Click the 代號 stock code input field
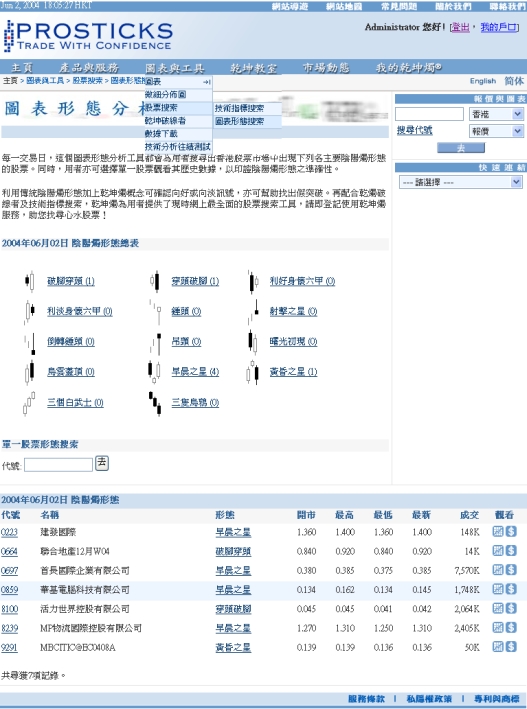Screen dimensions: 527x709 point(58,465)
